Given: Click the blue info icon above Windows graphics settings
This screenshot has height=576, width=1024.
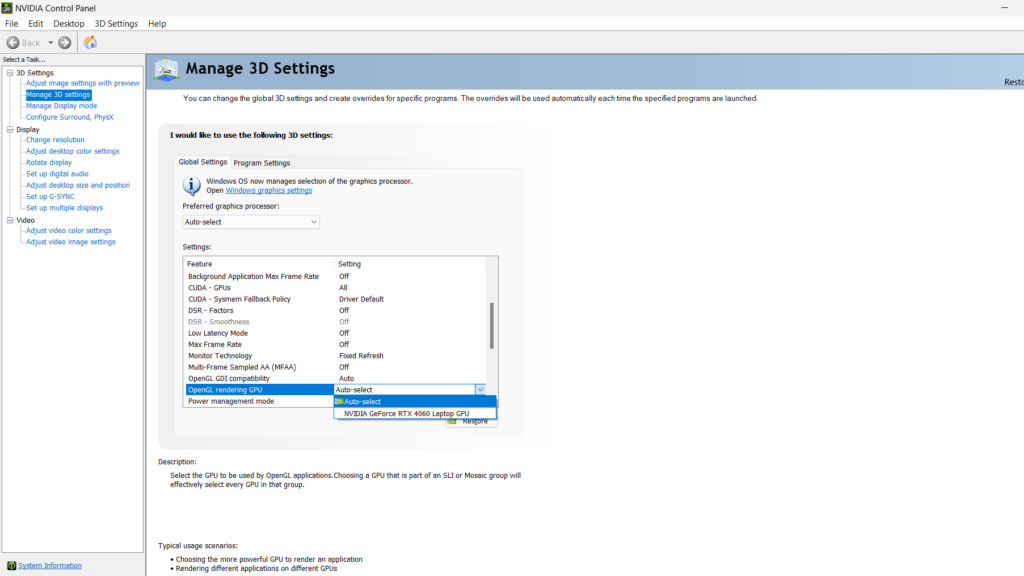Looking at the screenshot, I should click(x=190, y=185).
